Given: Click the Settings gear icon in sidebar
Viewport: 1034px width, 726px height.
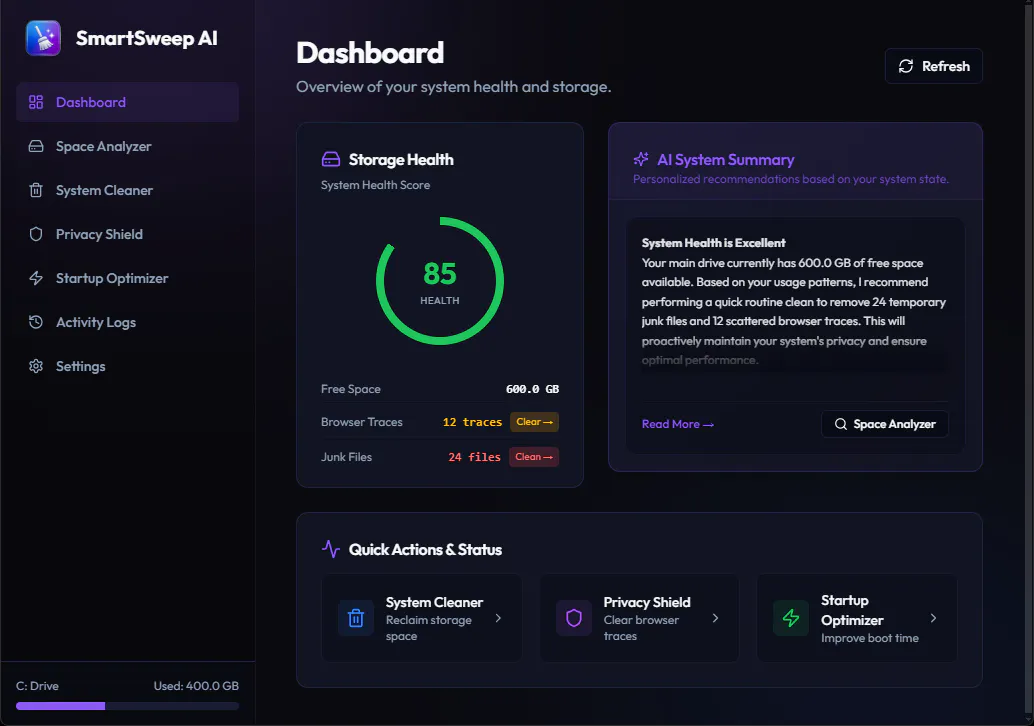Looking at the screenshot, I should tap(36, 366).
